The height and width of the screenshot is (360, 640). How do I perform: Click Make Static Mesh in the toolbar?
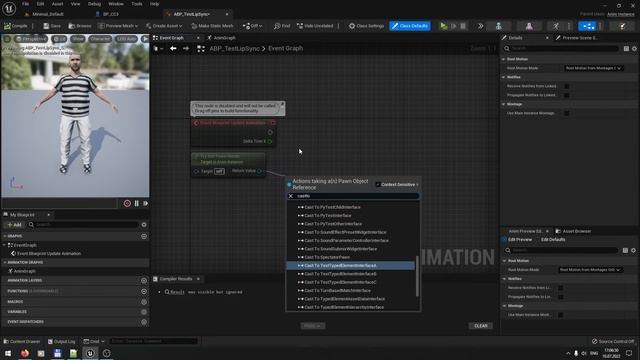212,26
